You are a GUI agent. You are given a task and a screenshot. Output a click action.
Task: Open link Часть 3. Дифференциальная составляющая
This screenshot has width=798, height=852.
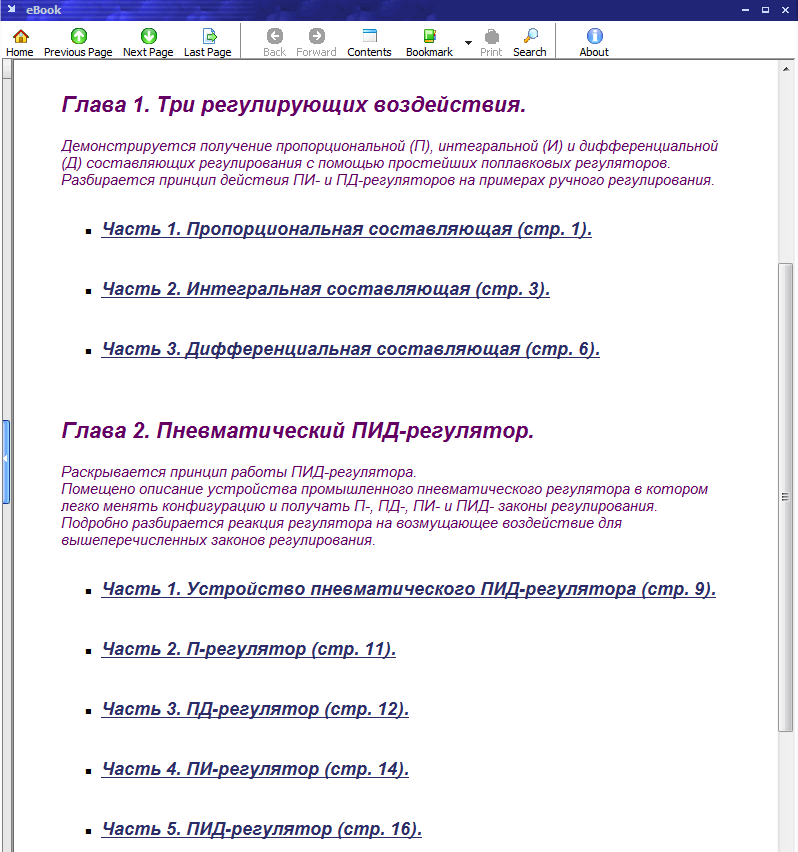[x=350, y=349]
